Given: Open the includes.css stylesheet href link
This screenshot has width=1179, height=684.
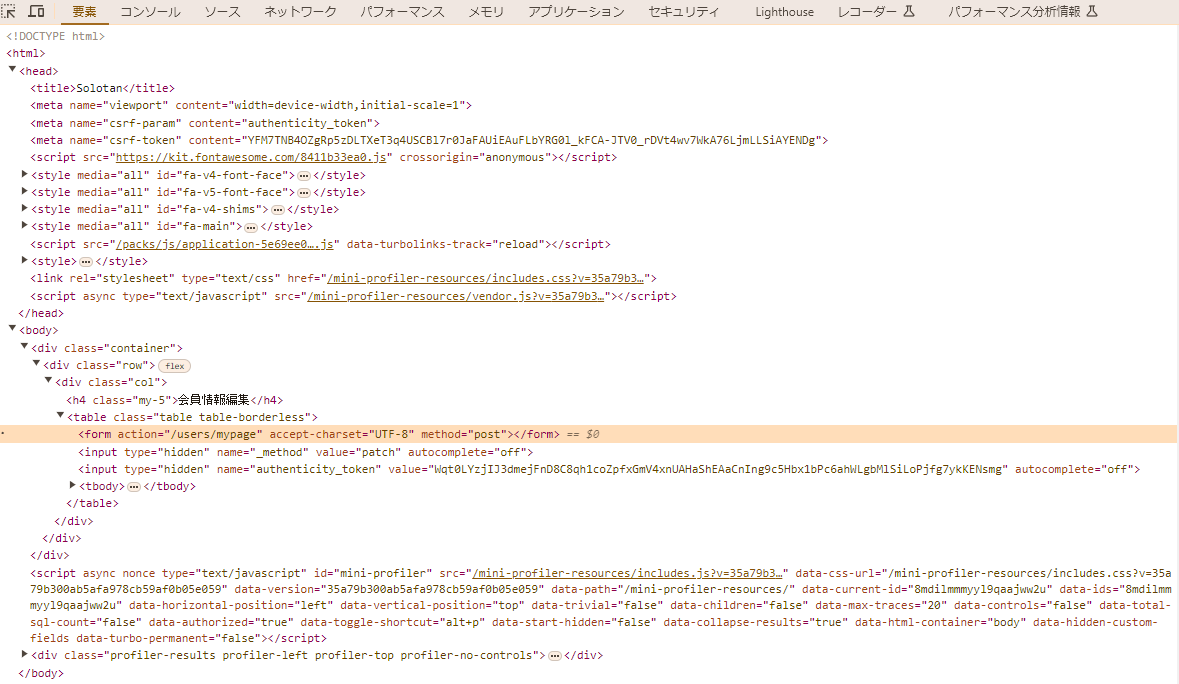Looking at the screenshot, I should tap(485, 278).
